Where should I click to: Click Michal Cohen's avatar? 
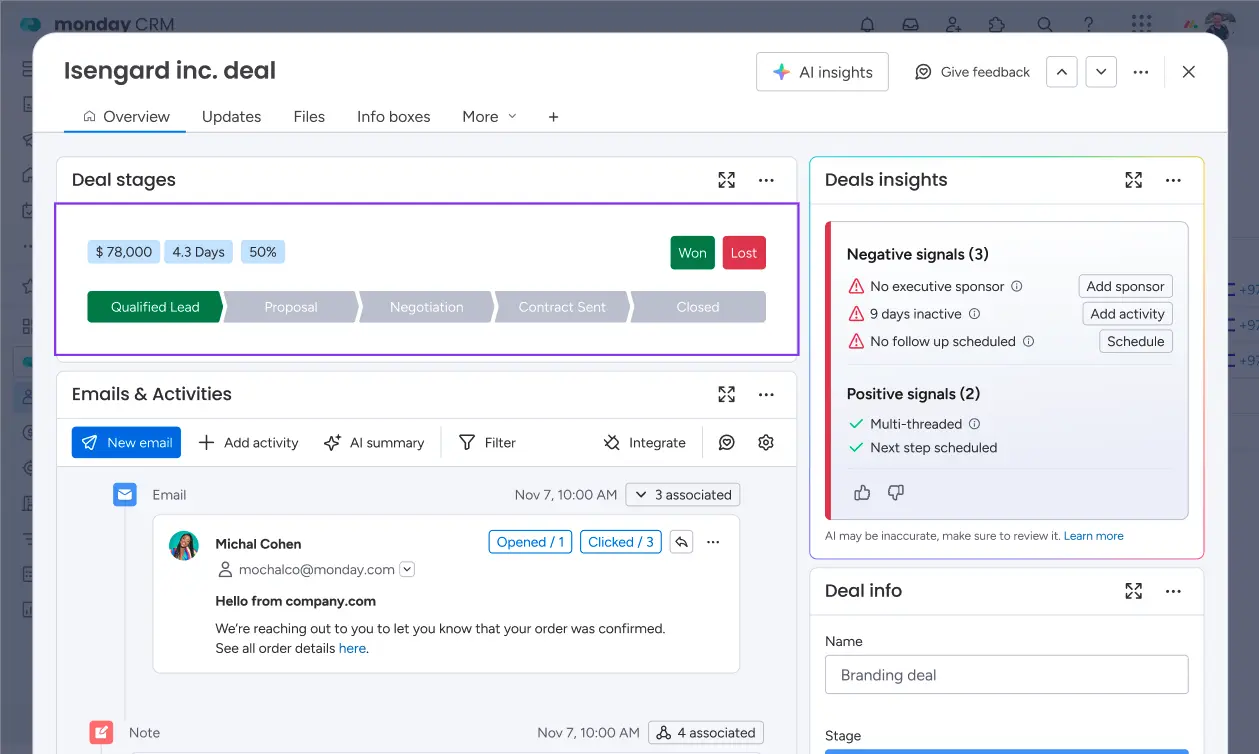[184, 545]
